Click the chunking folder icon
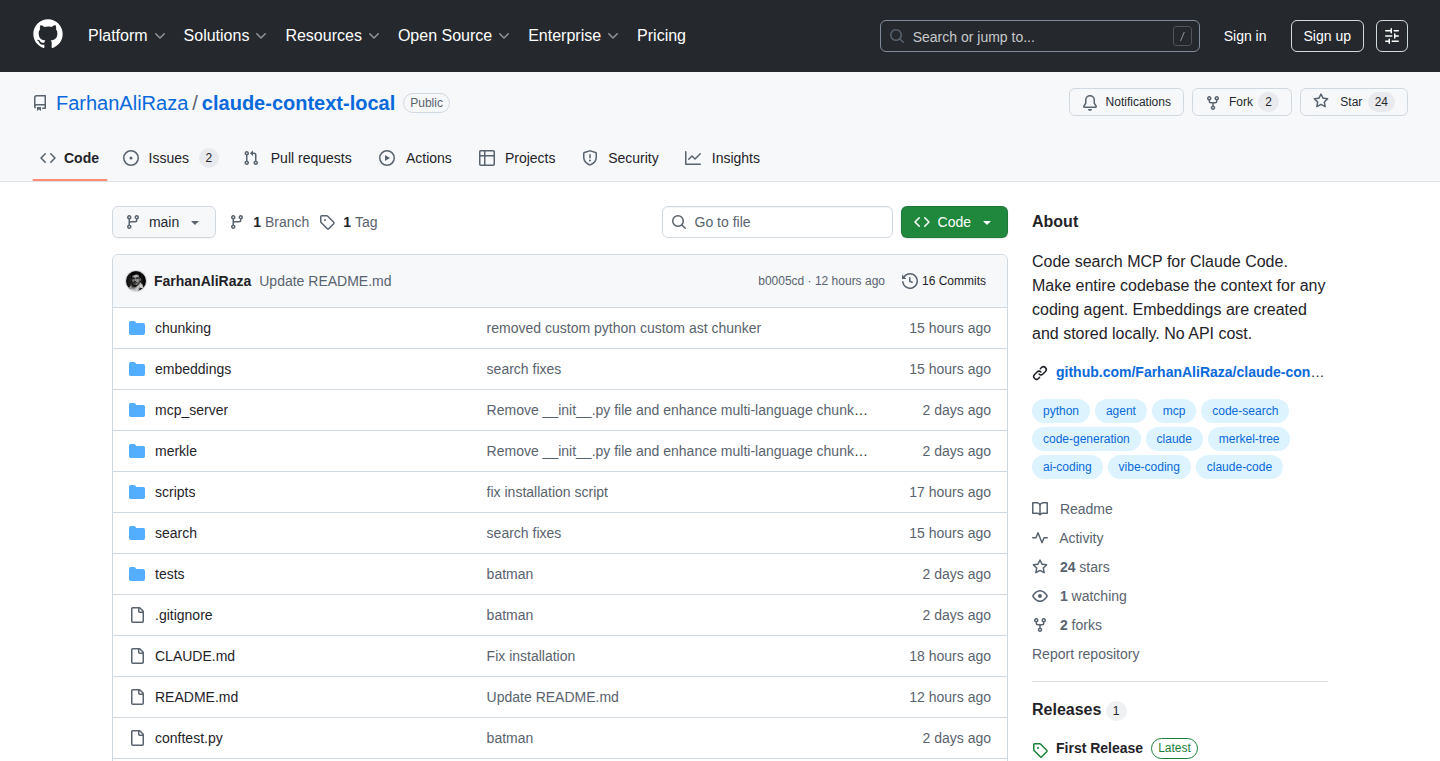 tap(137, 328)
